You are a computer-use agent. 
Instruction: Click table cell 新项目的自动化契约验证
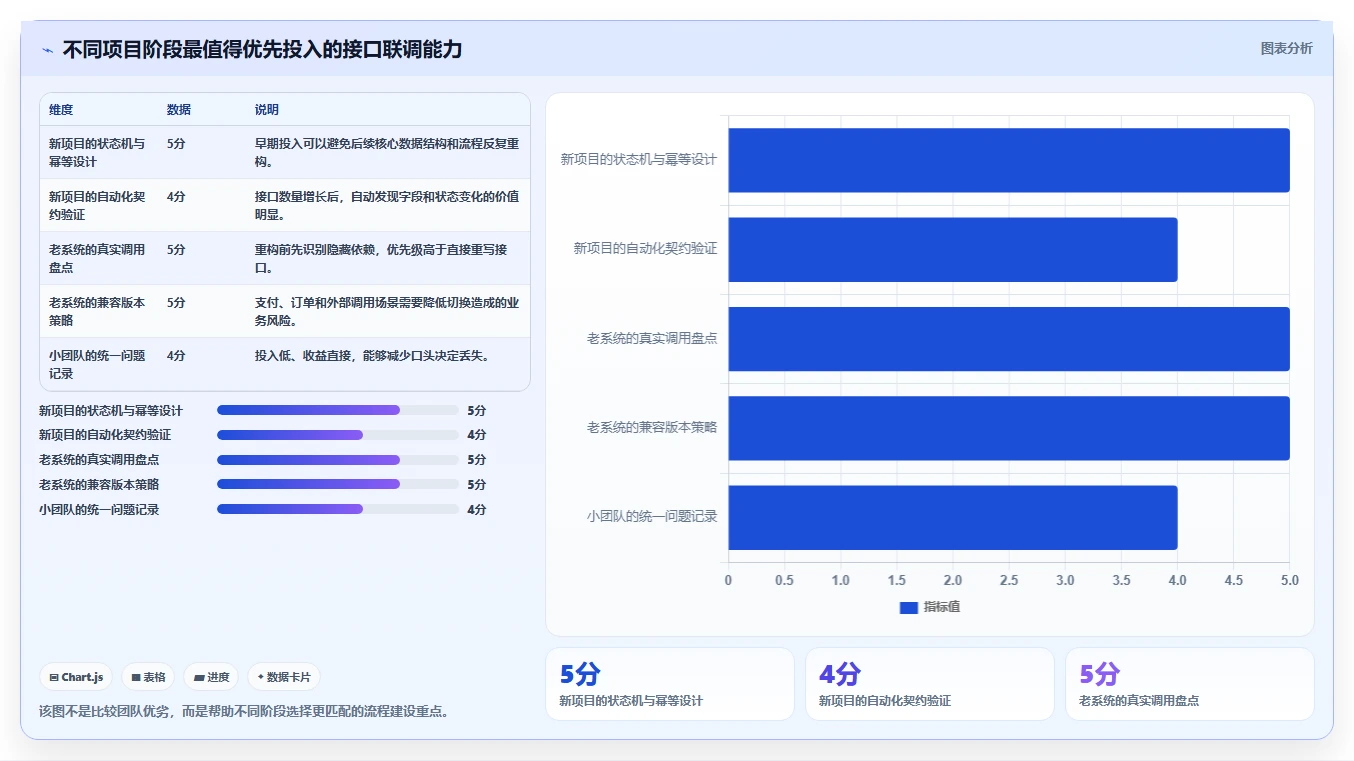click(97, 205)
